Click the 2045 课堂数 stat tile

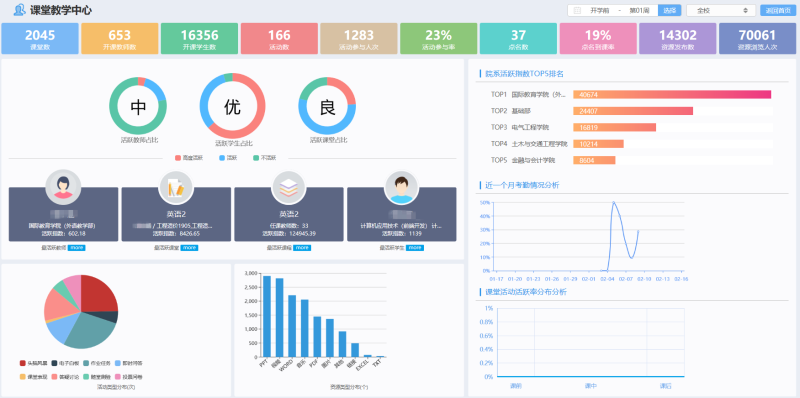point(40,38)
